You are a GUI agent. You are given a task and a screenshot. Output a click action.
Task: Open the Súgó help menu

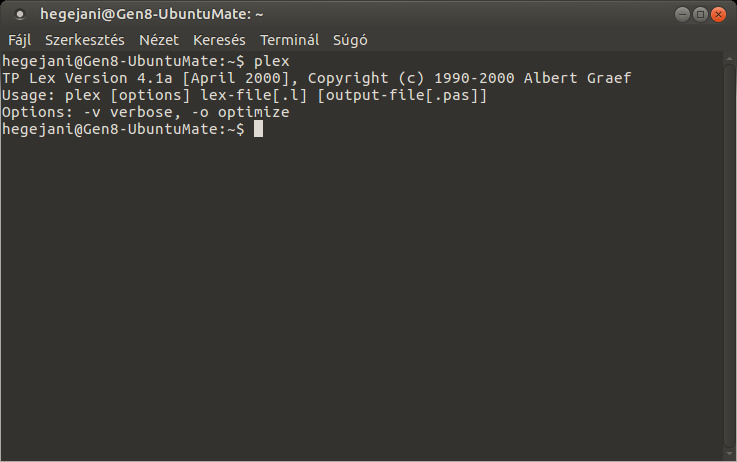pos(350,40)
